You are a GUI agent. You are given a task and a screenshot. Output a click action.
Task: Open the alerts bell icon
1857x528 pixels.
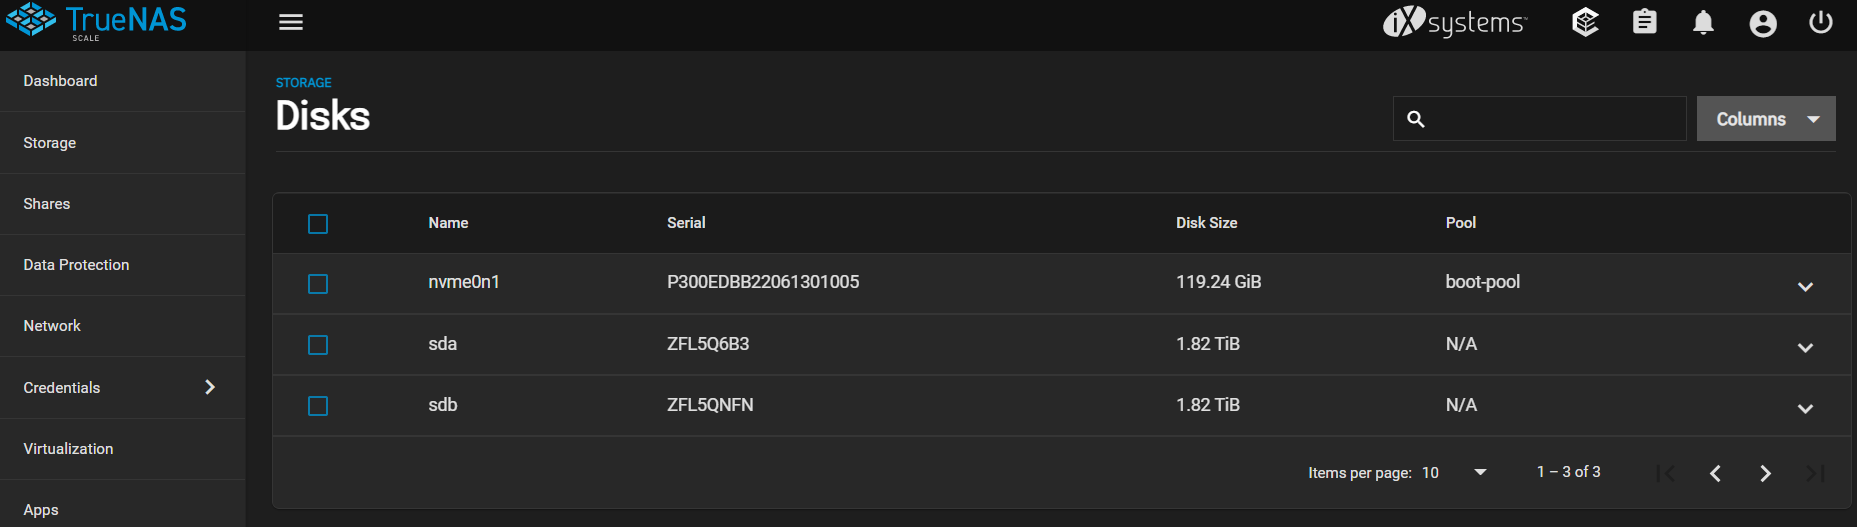pos(1704,22)
